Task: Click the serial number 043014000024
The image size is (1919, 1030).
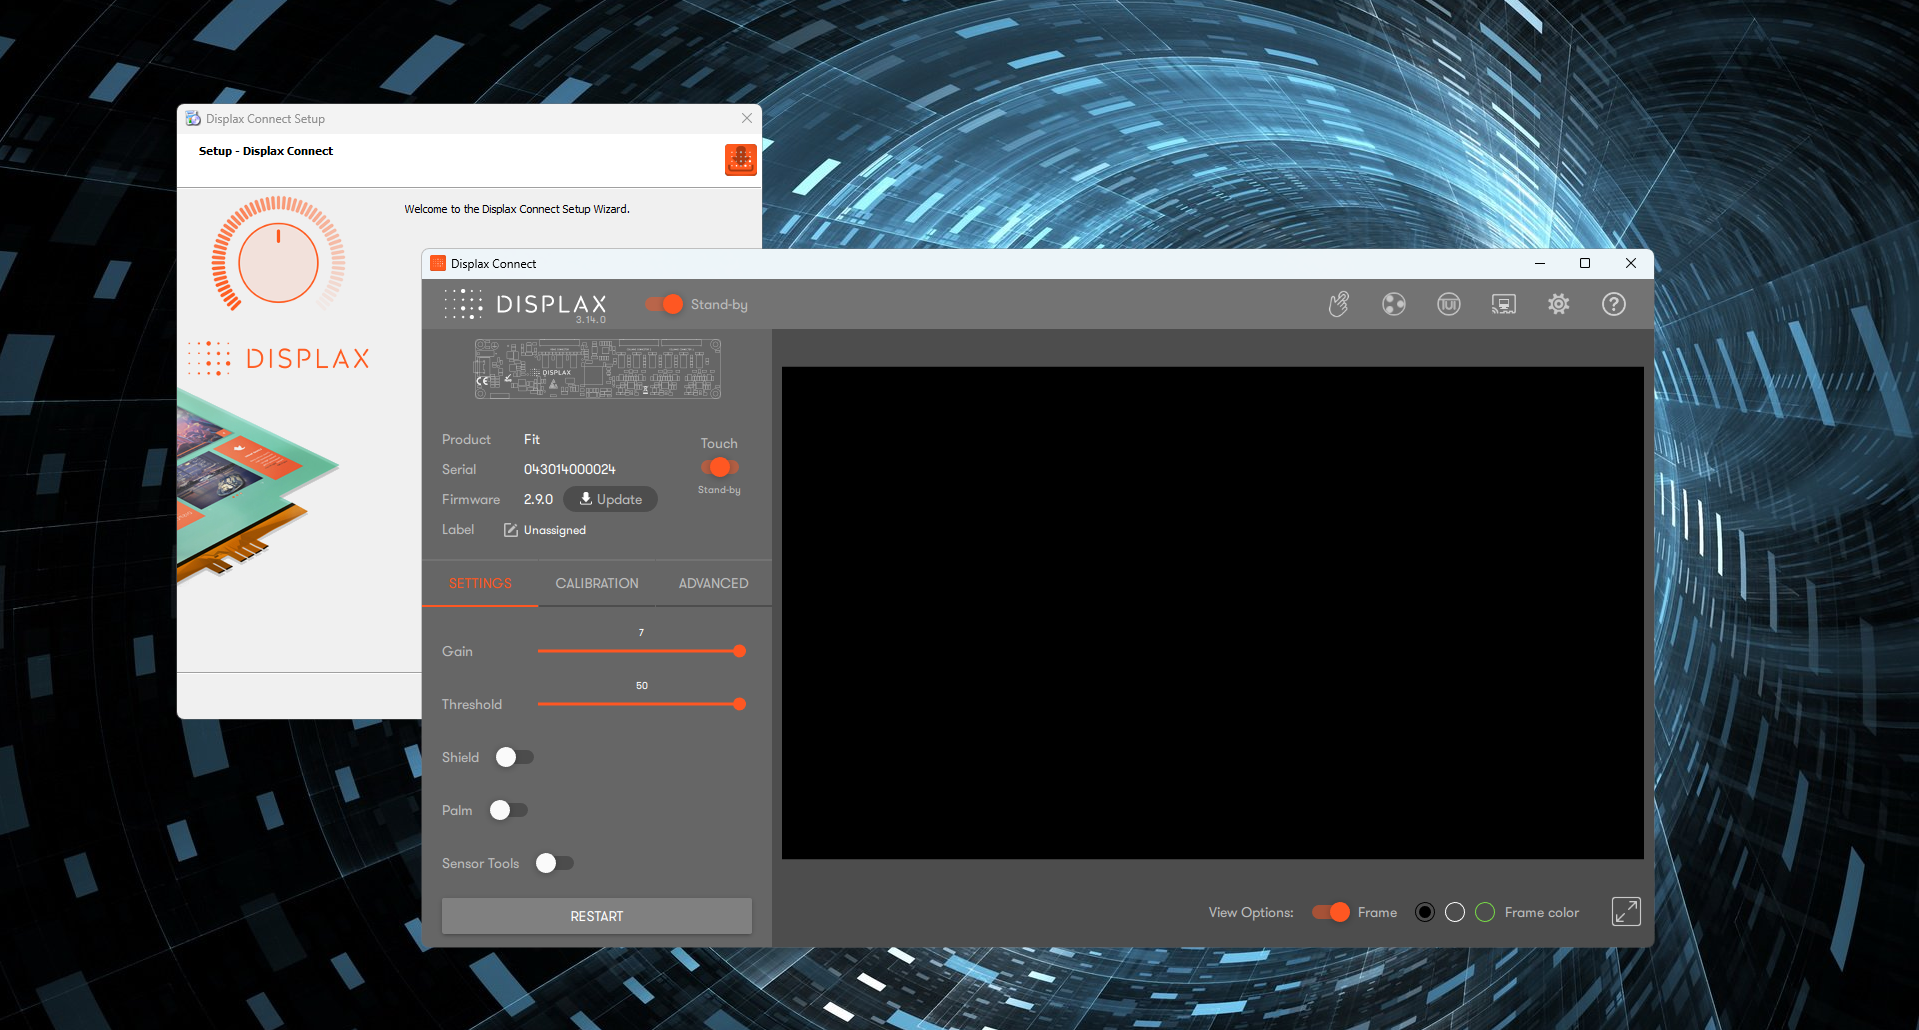Action: [x=570, y=469]
